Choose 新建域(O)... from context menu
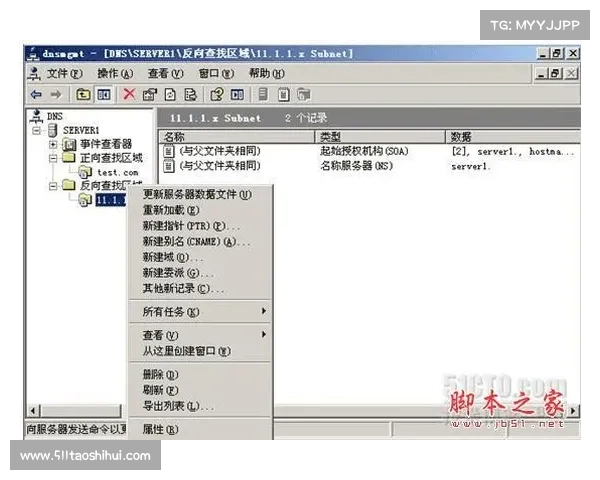Viewport: 600px width, 480px height. [x=201, y=257]
